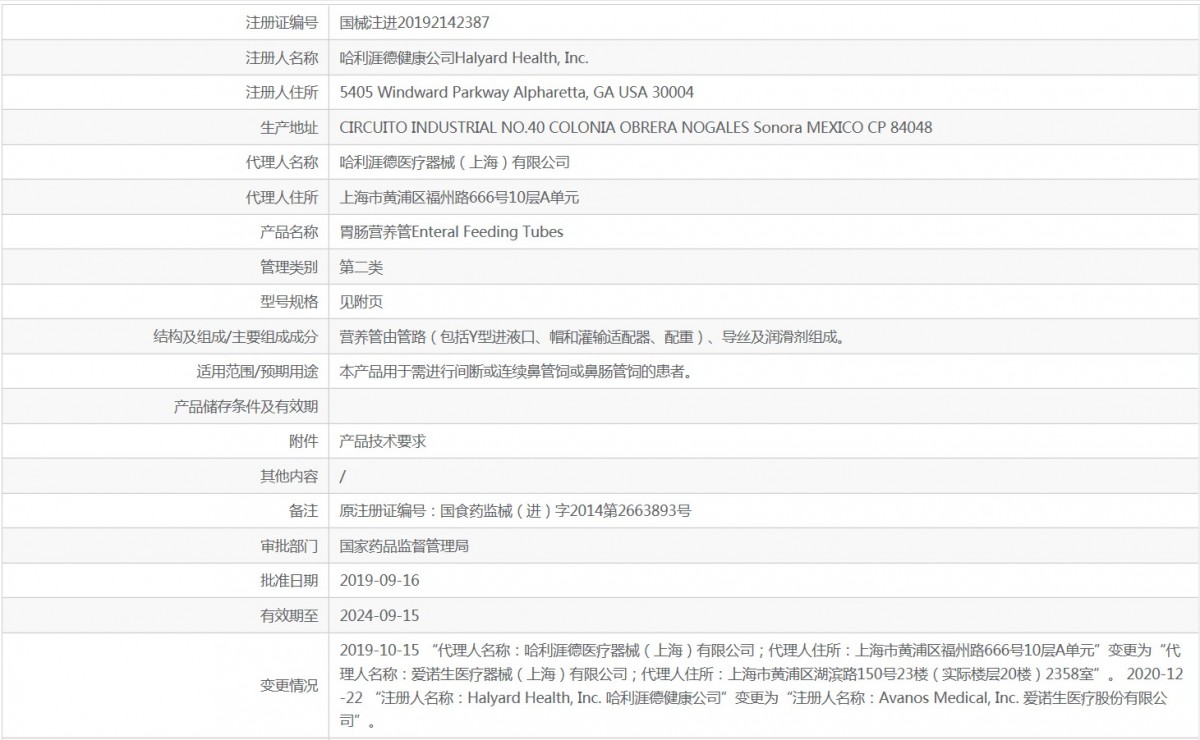Select composition text 营养管由管路
Screen dimensions: 1200x740
click(x=383, y=337)
